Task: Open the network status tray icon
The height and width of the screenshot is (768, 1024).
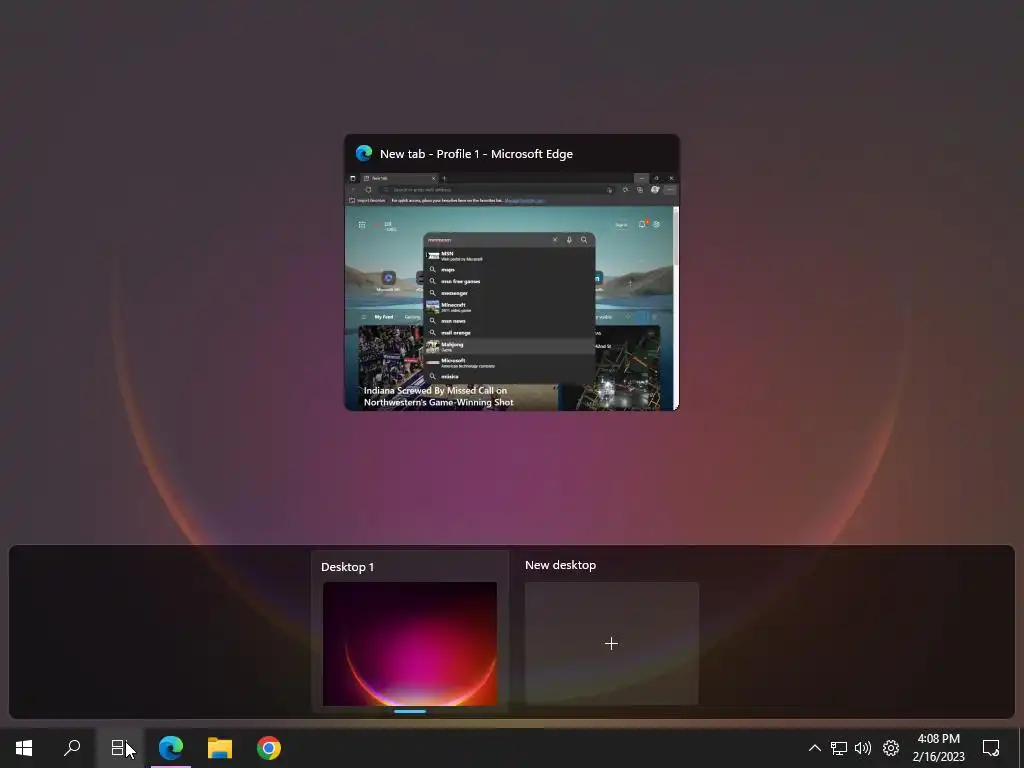Action: [x=839, y=748]
